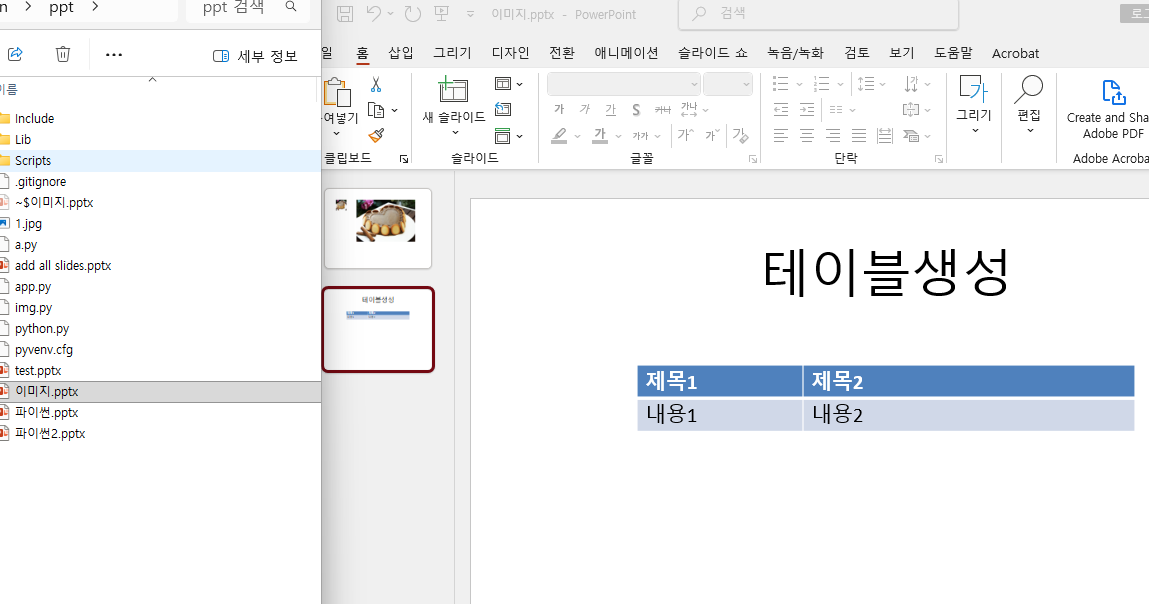The image size is (1149, 604).
Task: Expand the font name combo box
Action: [694, 85]
